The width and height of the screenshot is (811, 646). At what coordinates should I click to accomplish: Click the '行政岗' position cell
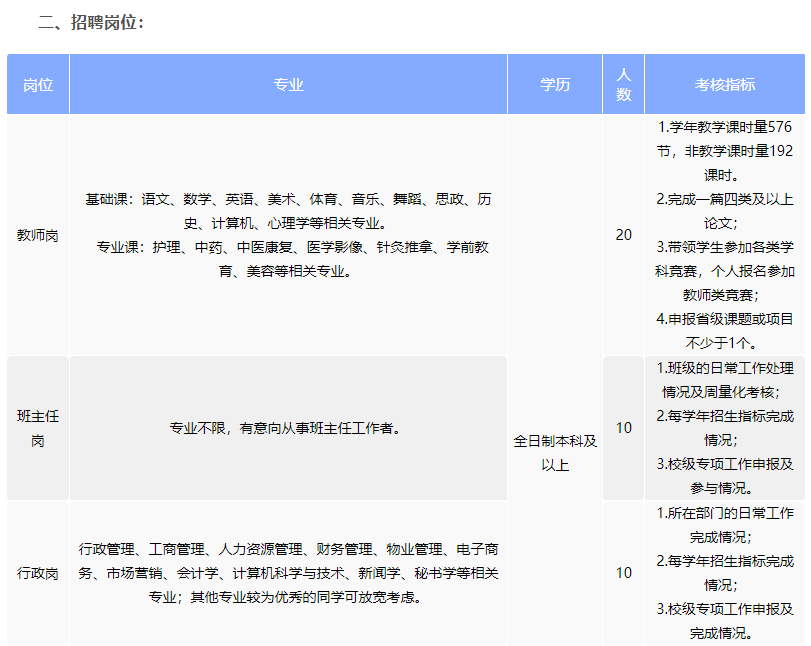(x=38, y=573)
